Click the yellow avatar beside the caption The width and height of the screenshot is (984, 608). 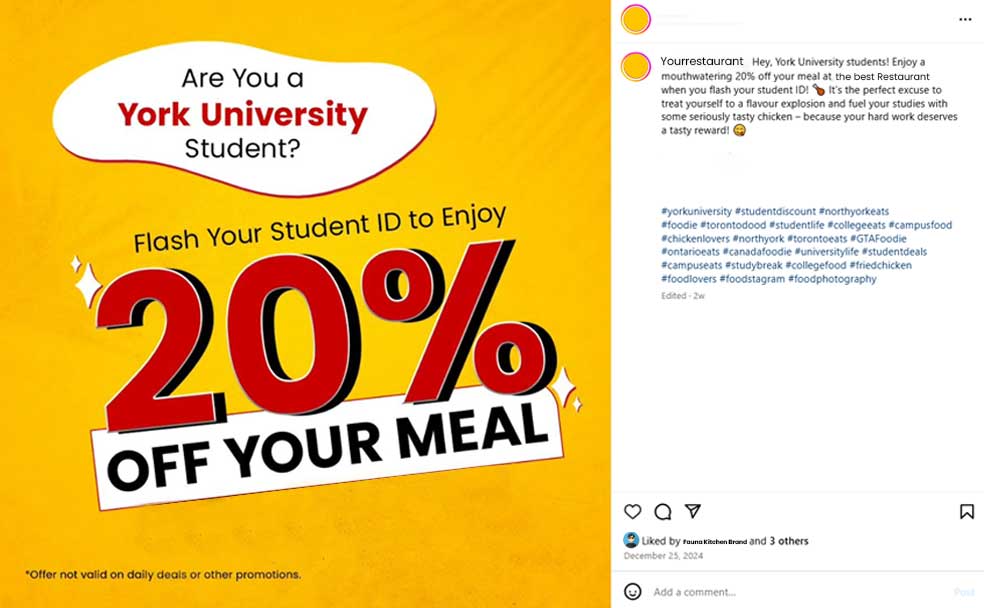(636, 67)
